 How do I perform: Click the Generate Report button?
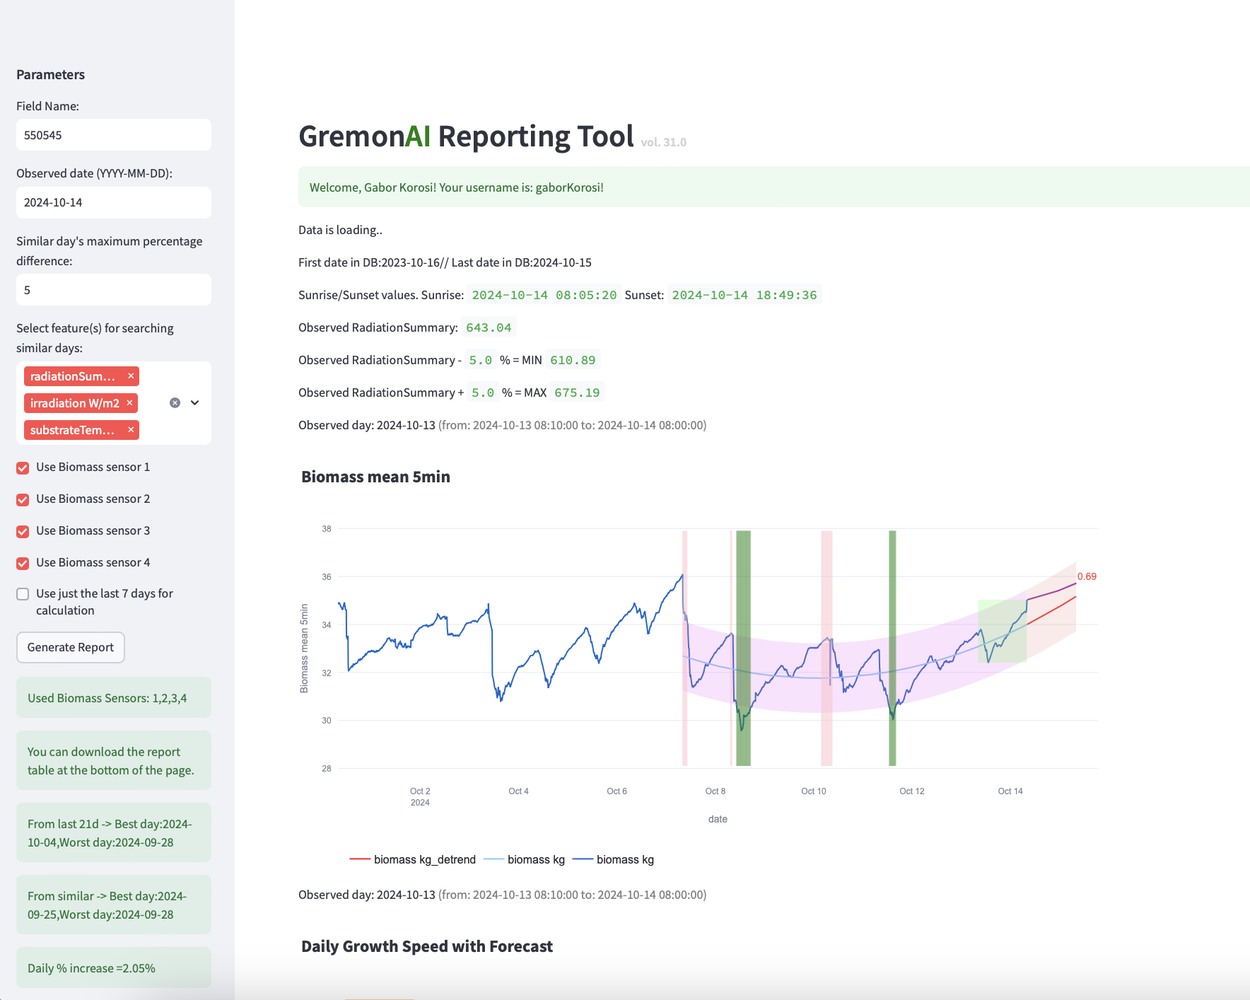(70, 647)
